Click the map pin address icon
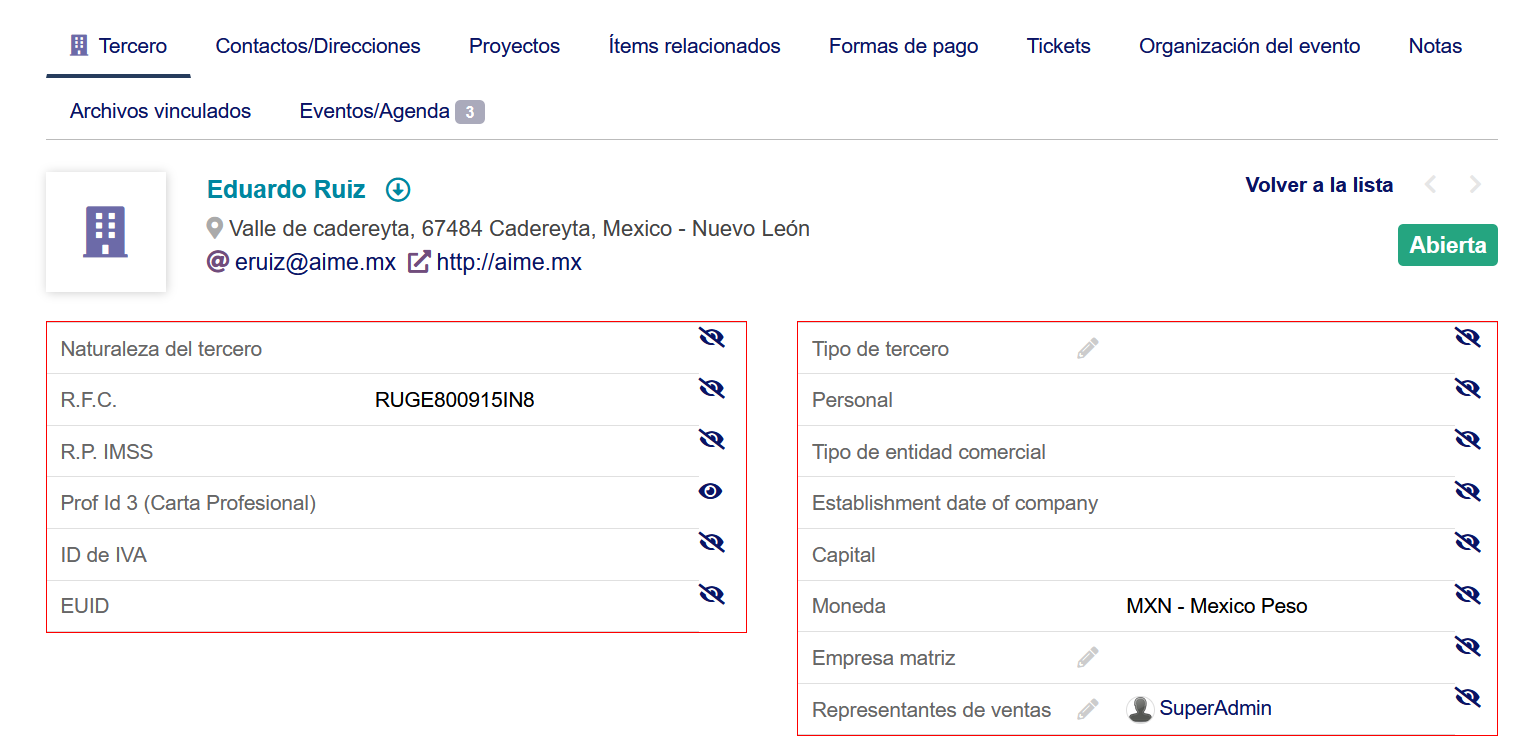Image resolution: width=1527 pixels, height=742 pixels. click(x=214, y=229)
